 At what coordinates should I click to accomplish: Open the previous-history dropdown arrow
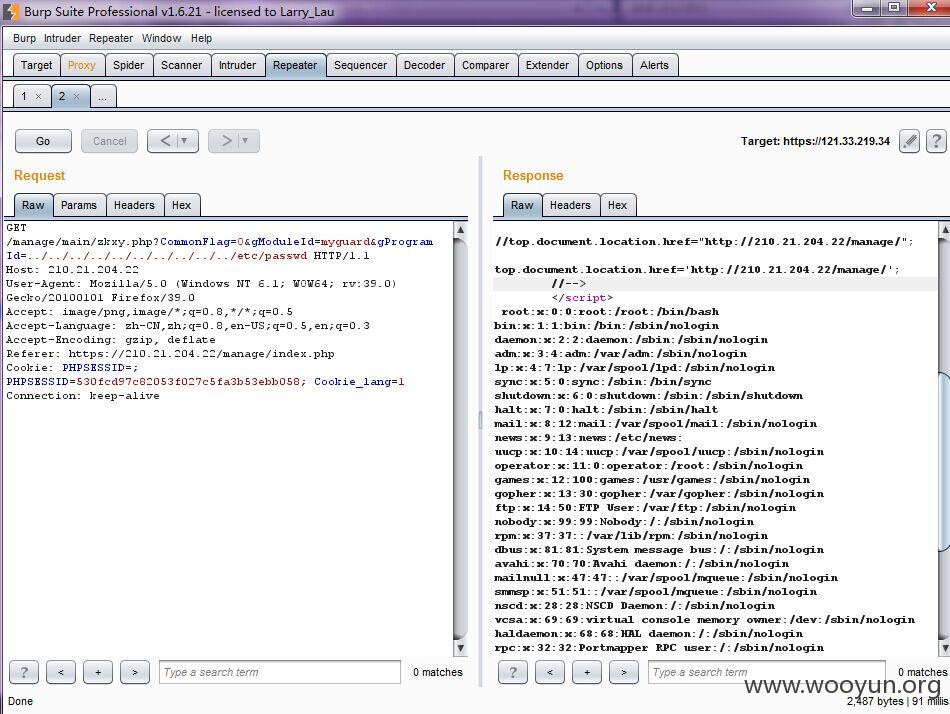185,141
